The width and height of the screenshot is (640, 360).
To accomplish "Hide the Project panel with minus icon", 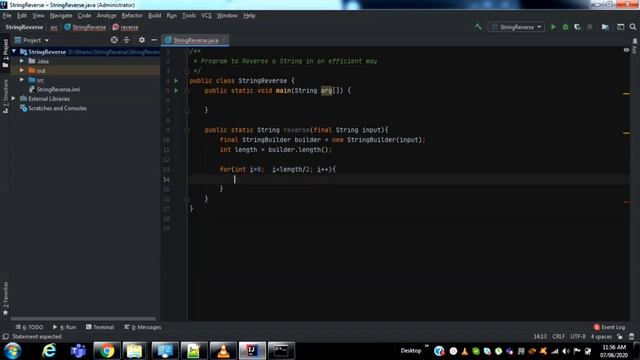I will (x=154, y=40).
